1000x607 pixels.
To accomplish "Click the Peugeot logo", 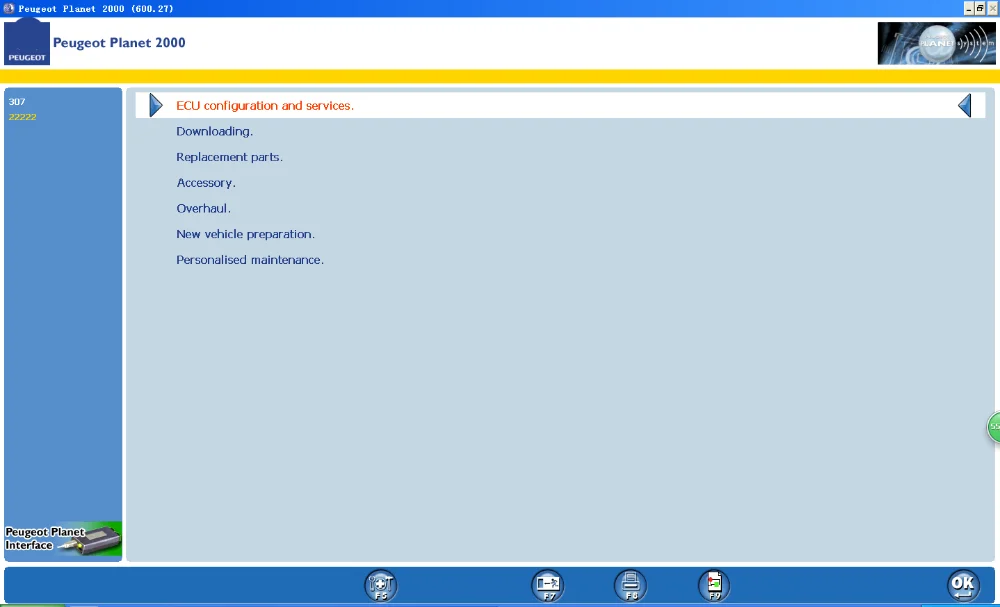I will point(27,41).
